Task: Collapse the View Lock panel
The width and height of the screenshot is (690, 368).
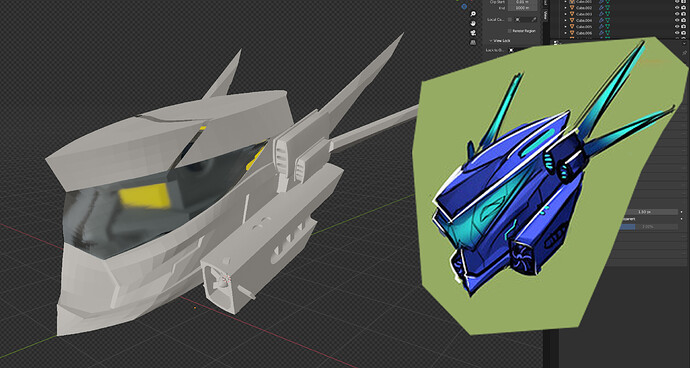Action: (x=500, y=40)
